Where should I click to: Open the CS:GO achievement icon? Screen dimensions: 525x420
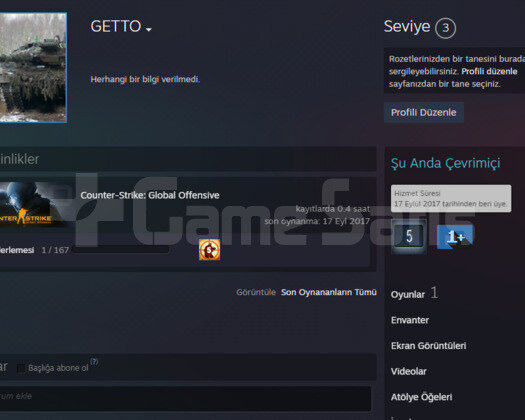pyautogui.click(x=210, y=250)
